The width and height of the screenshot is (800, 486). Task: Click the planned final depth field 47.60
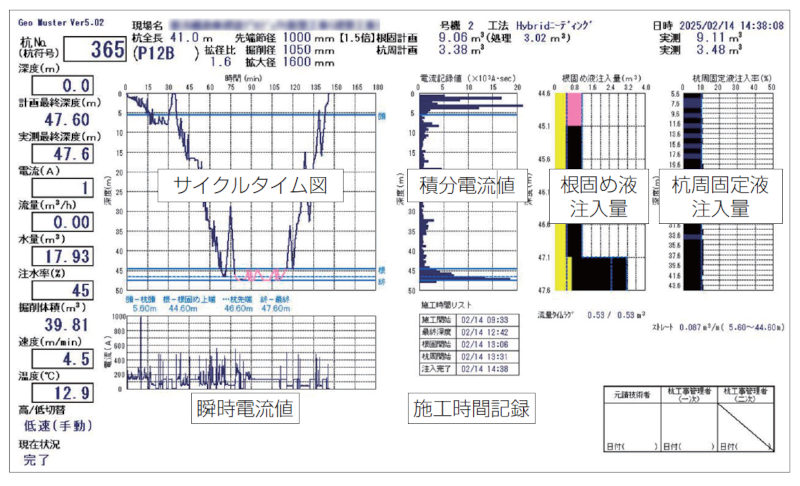pyautogui.click(x=60, y=121)
